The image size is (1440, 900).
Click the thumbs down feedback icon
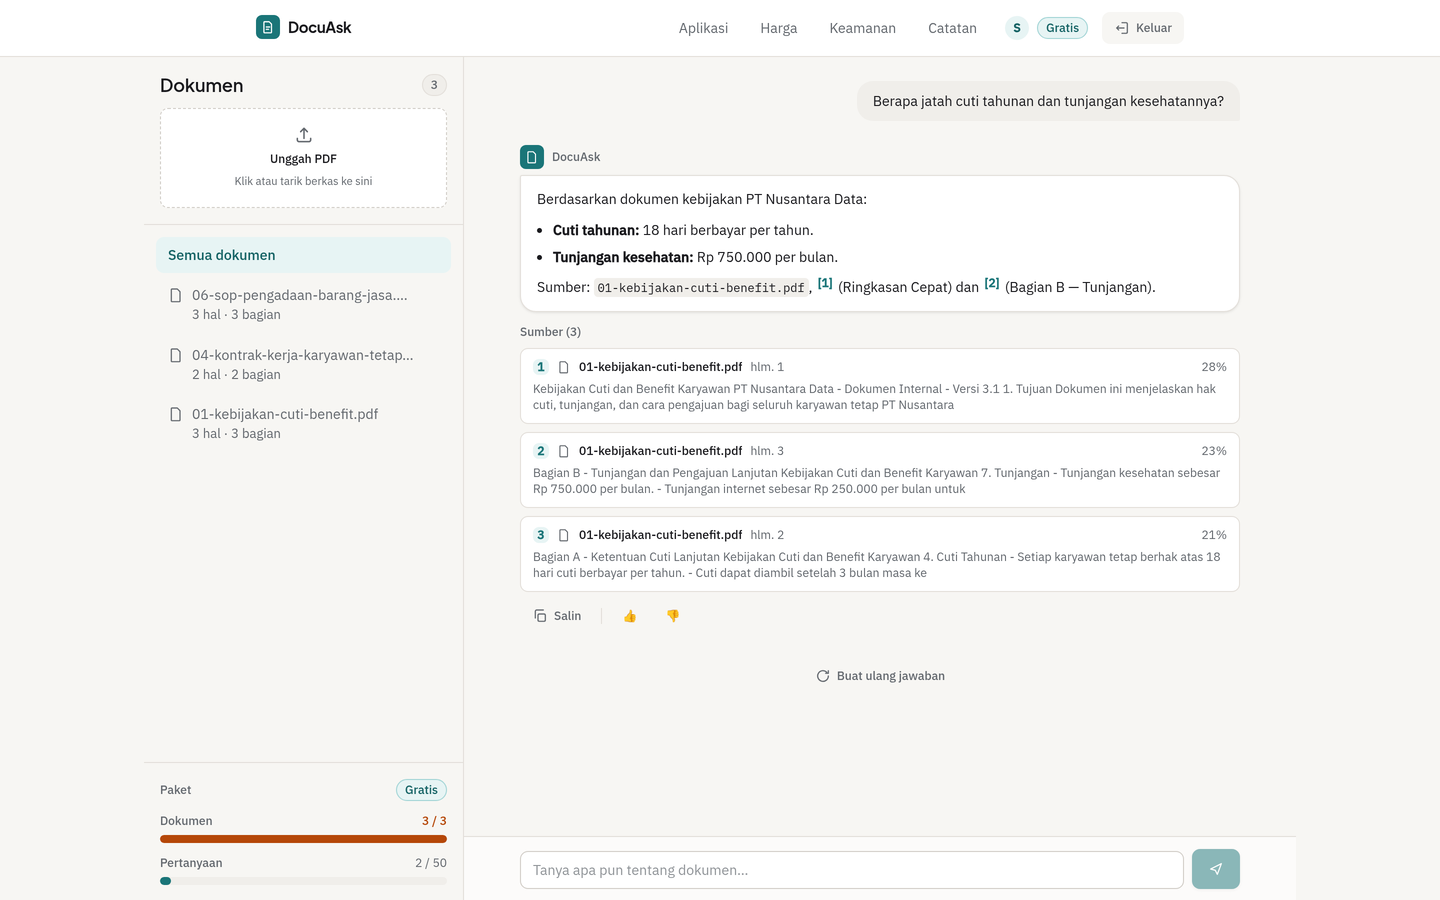(x=673, y=616)
